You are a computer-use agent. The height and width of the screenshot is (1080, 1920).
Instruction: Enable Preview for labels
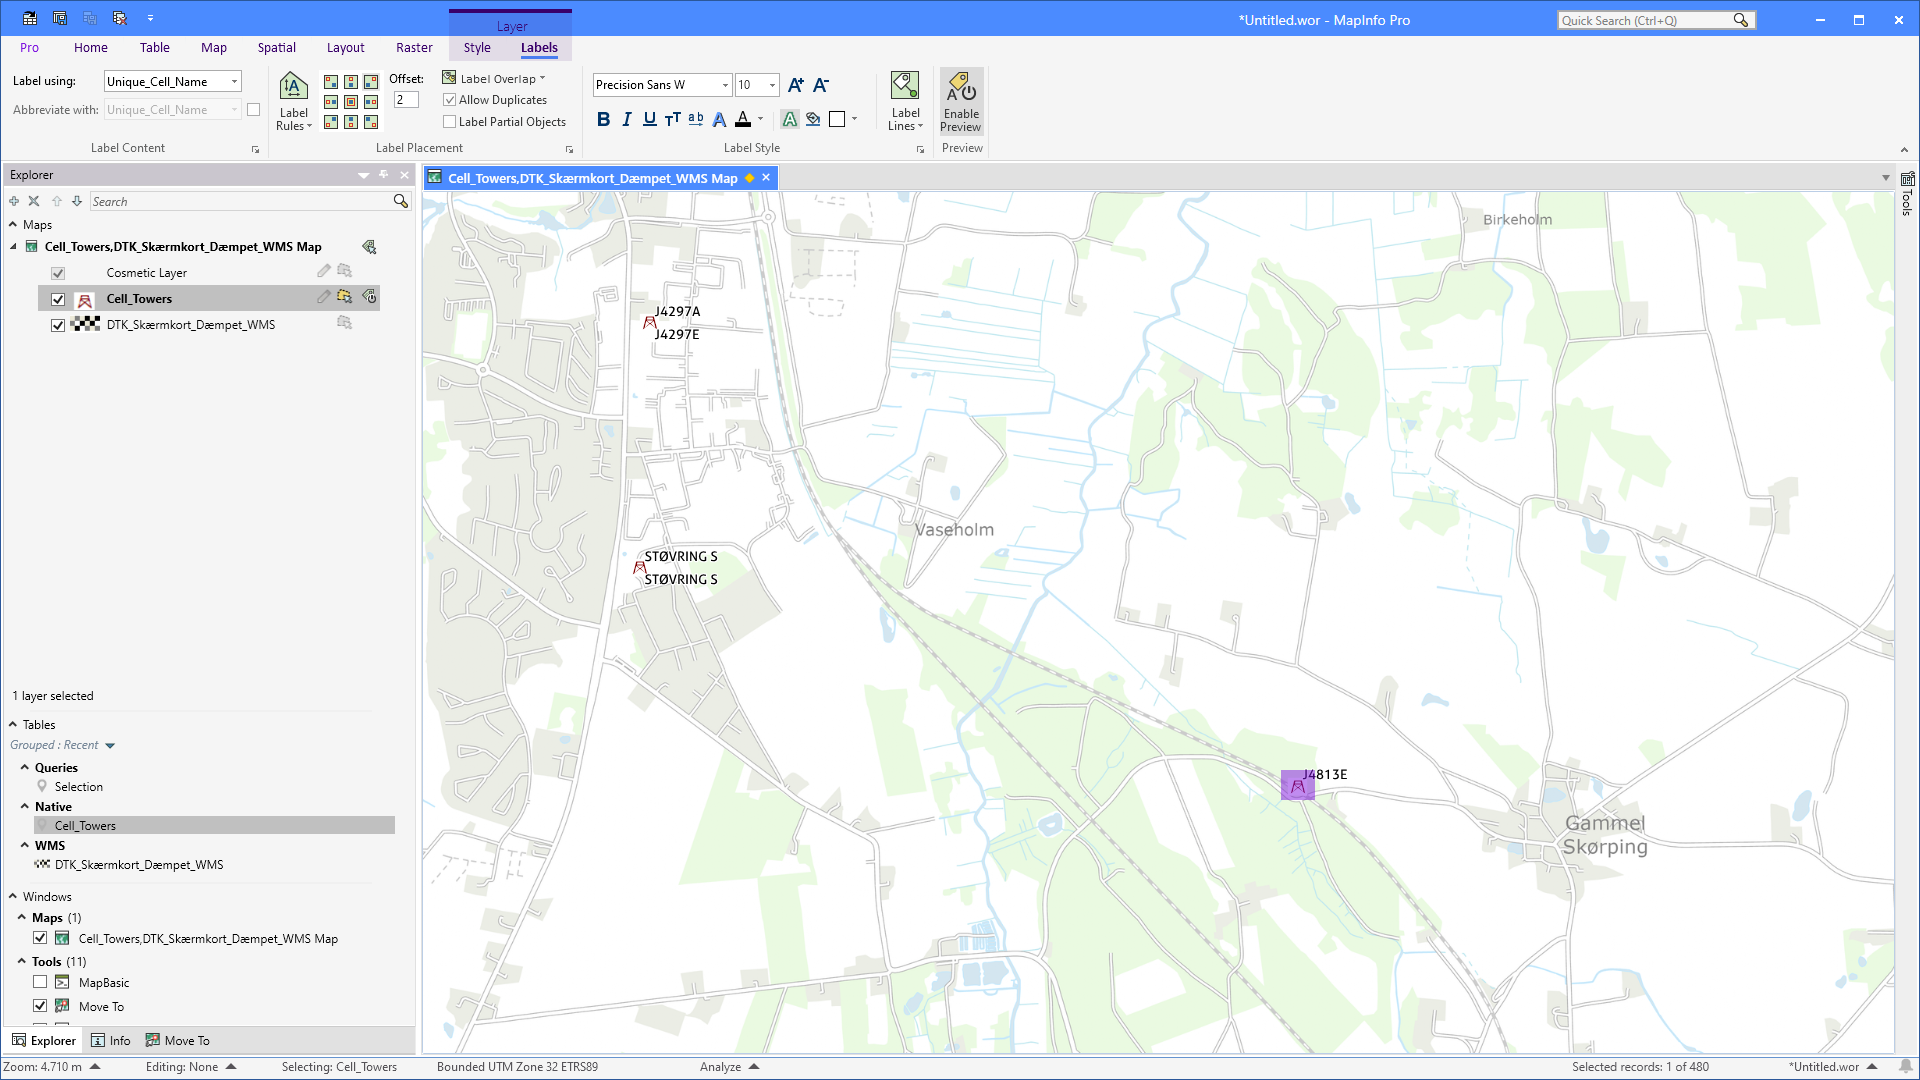[x=960, y=101]
